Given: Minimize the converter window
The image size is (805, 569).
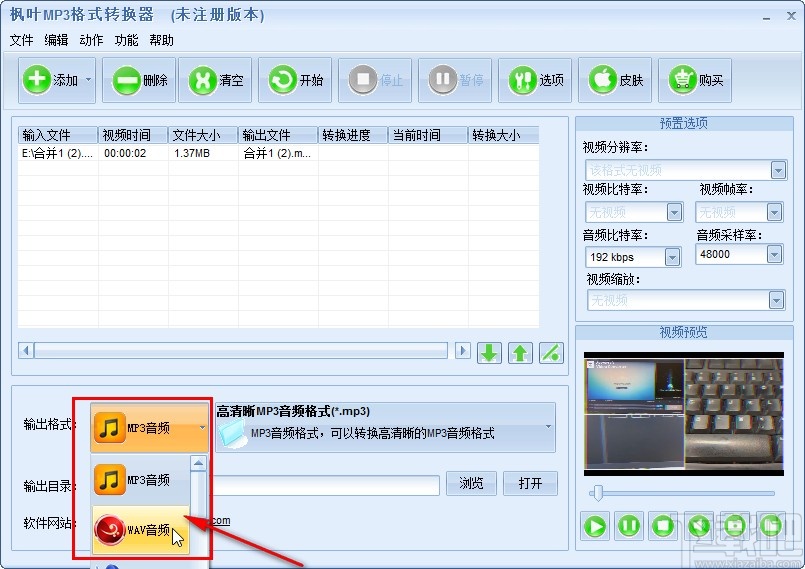Looking at the screenshot, I should 766,17.
